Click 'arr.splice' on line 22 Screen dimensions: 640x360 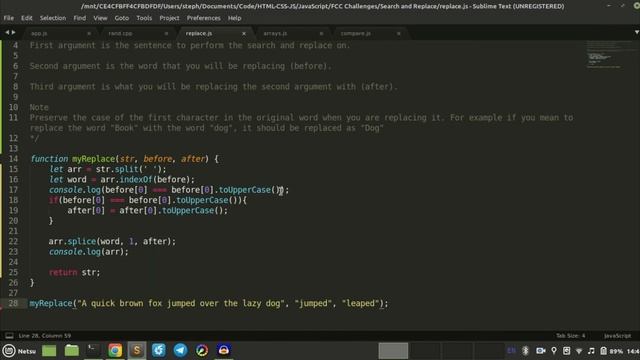point(72,241)
